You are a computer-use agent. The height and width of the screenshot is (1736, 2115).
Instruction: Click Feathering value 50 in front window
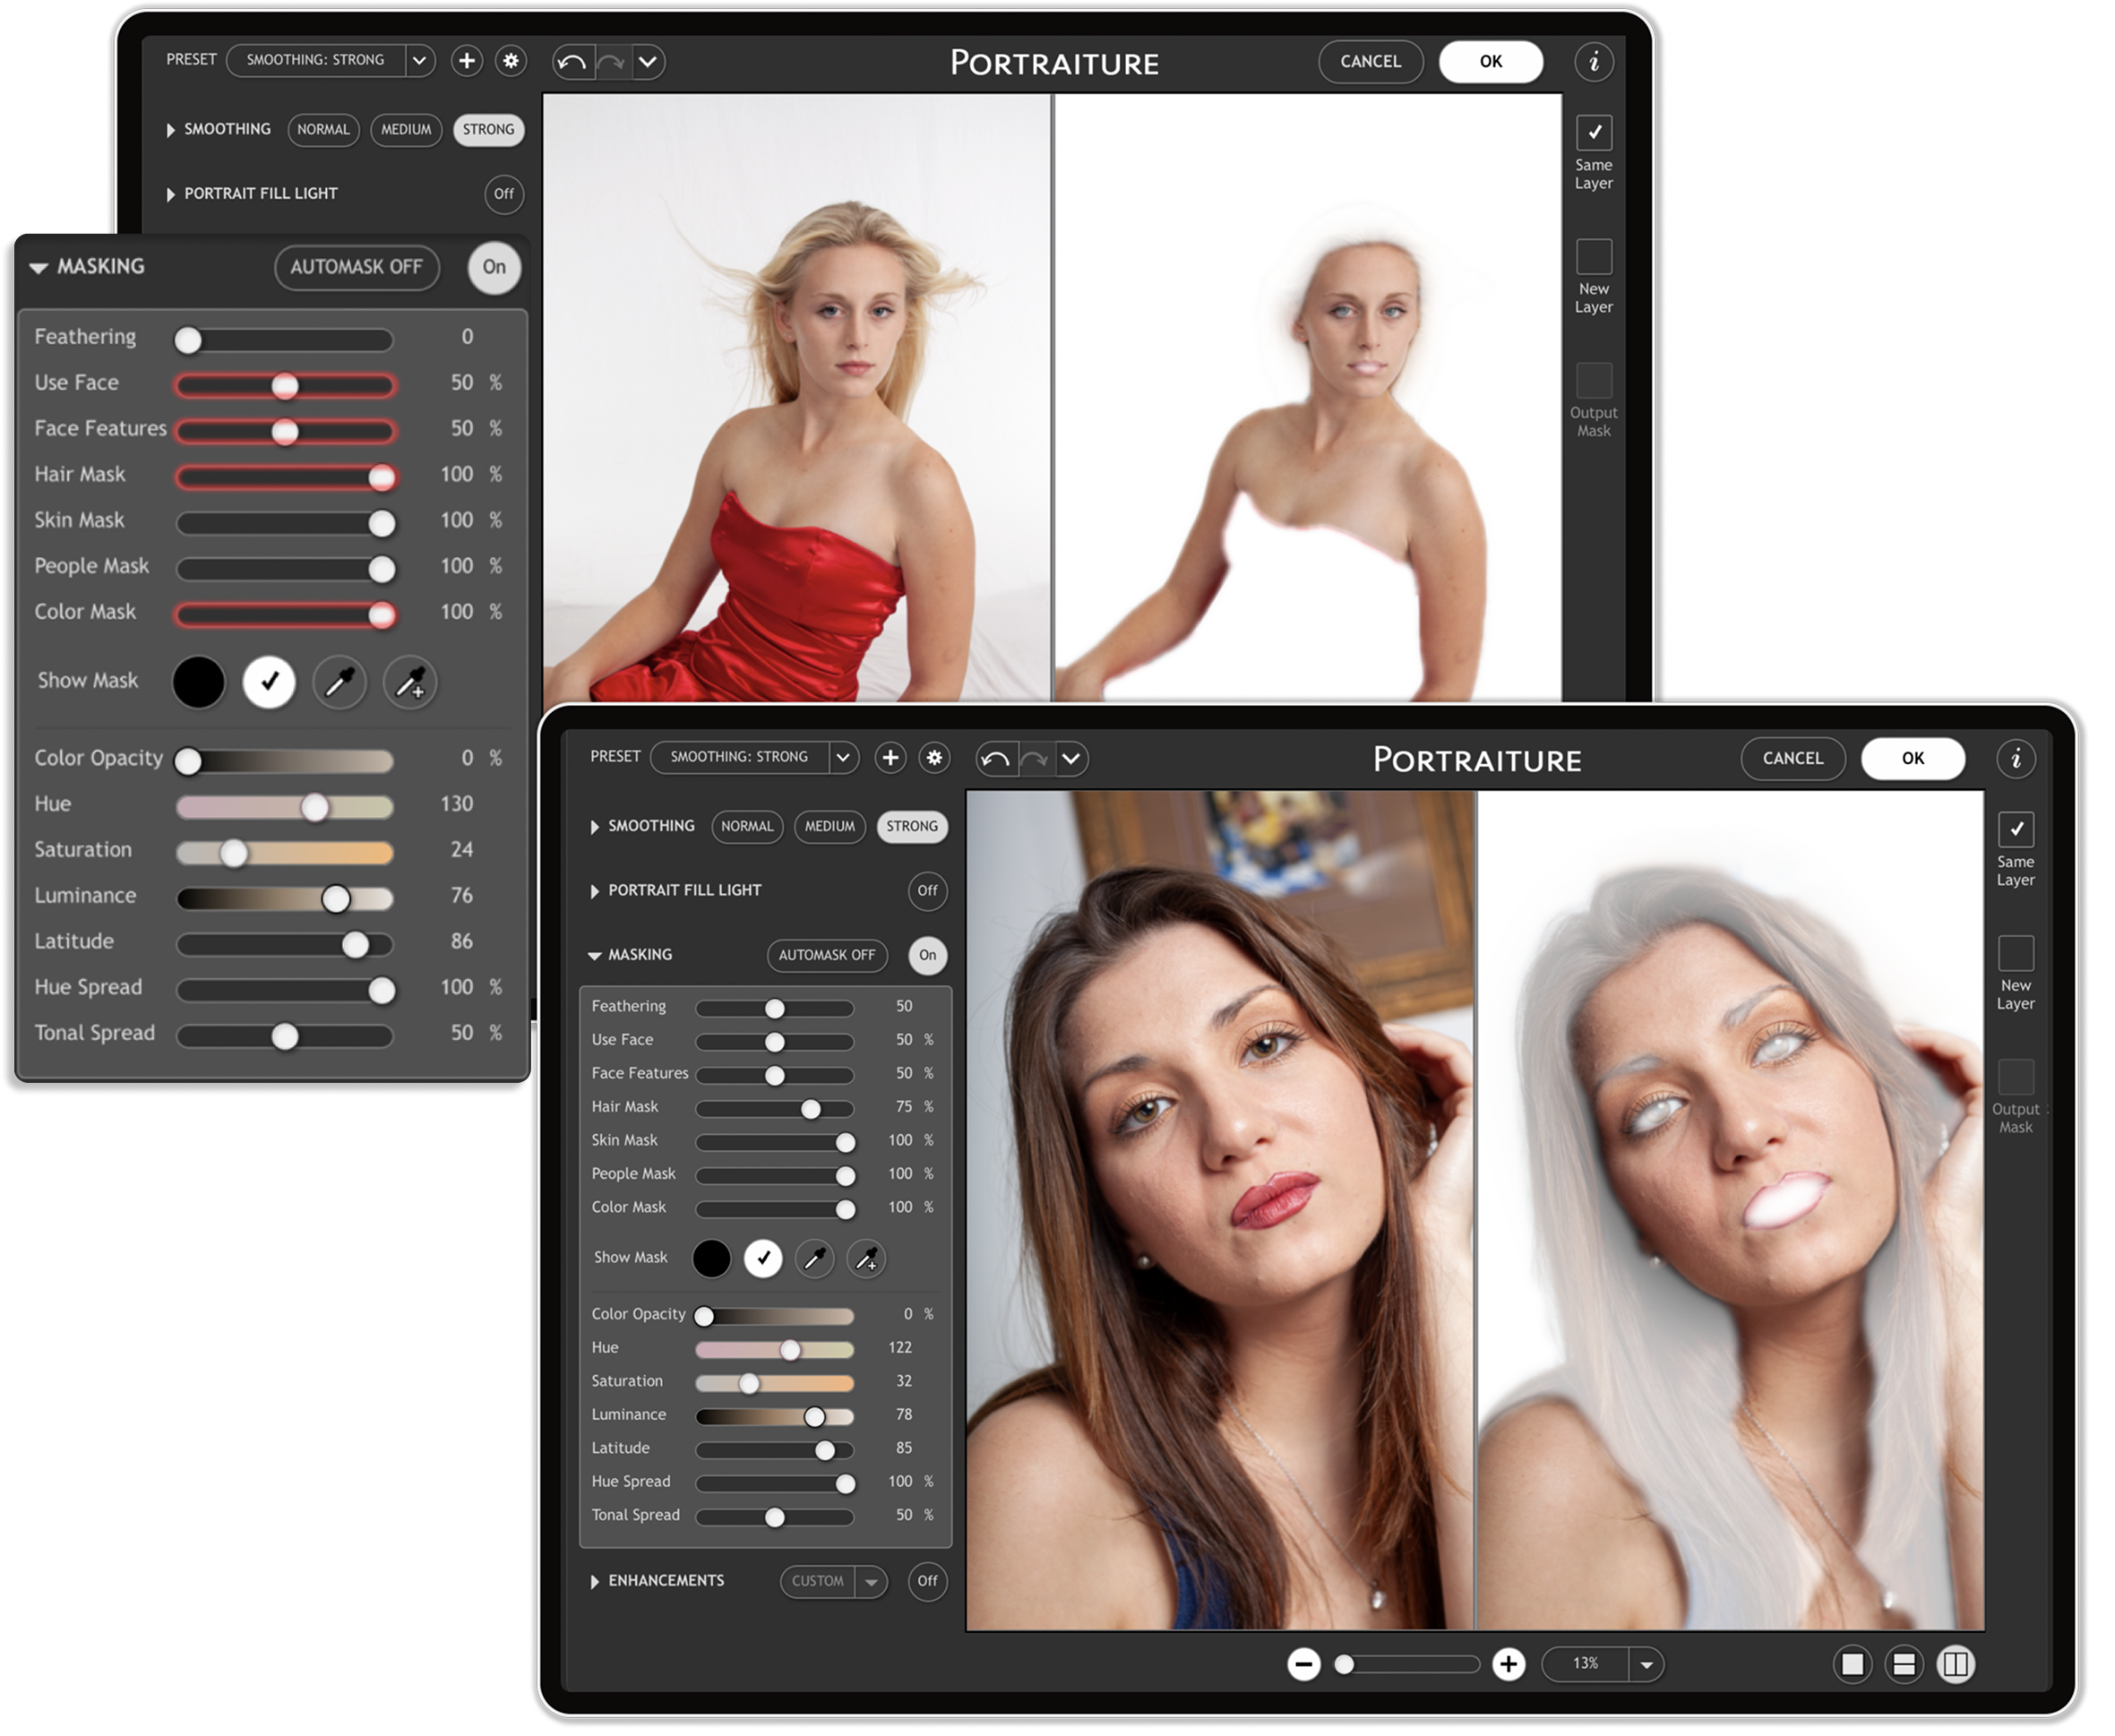[904, 1007]
